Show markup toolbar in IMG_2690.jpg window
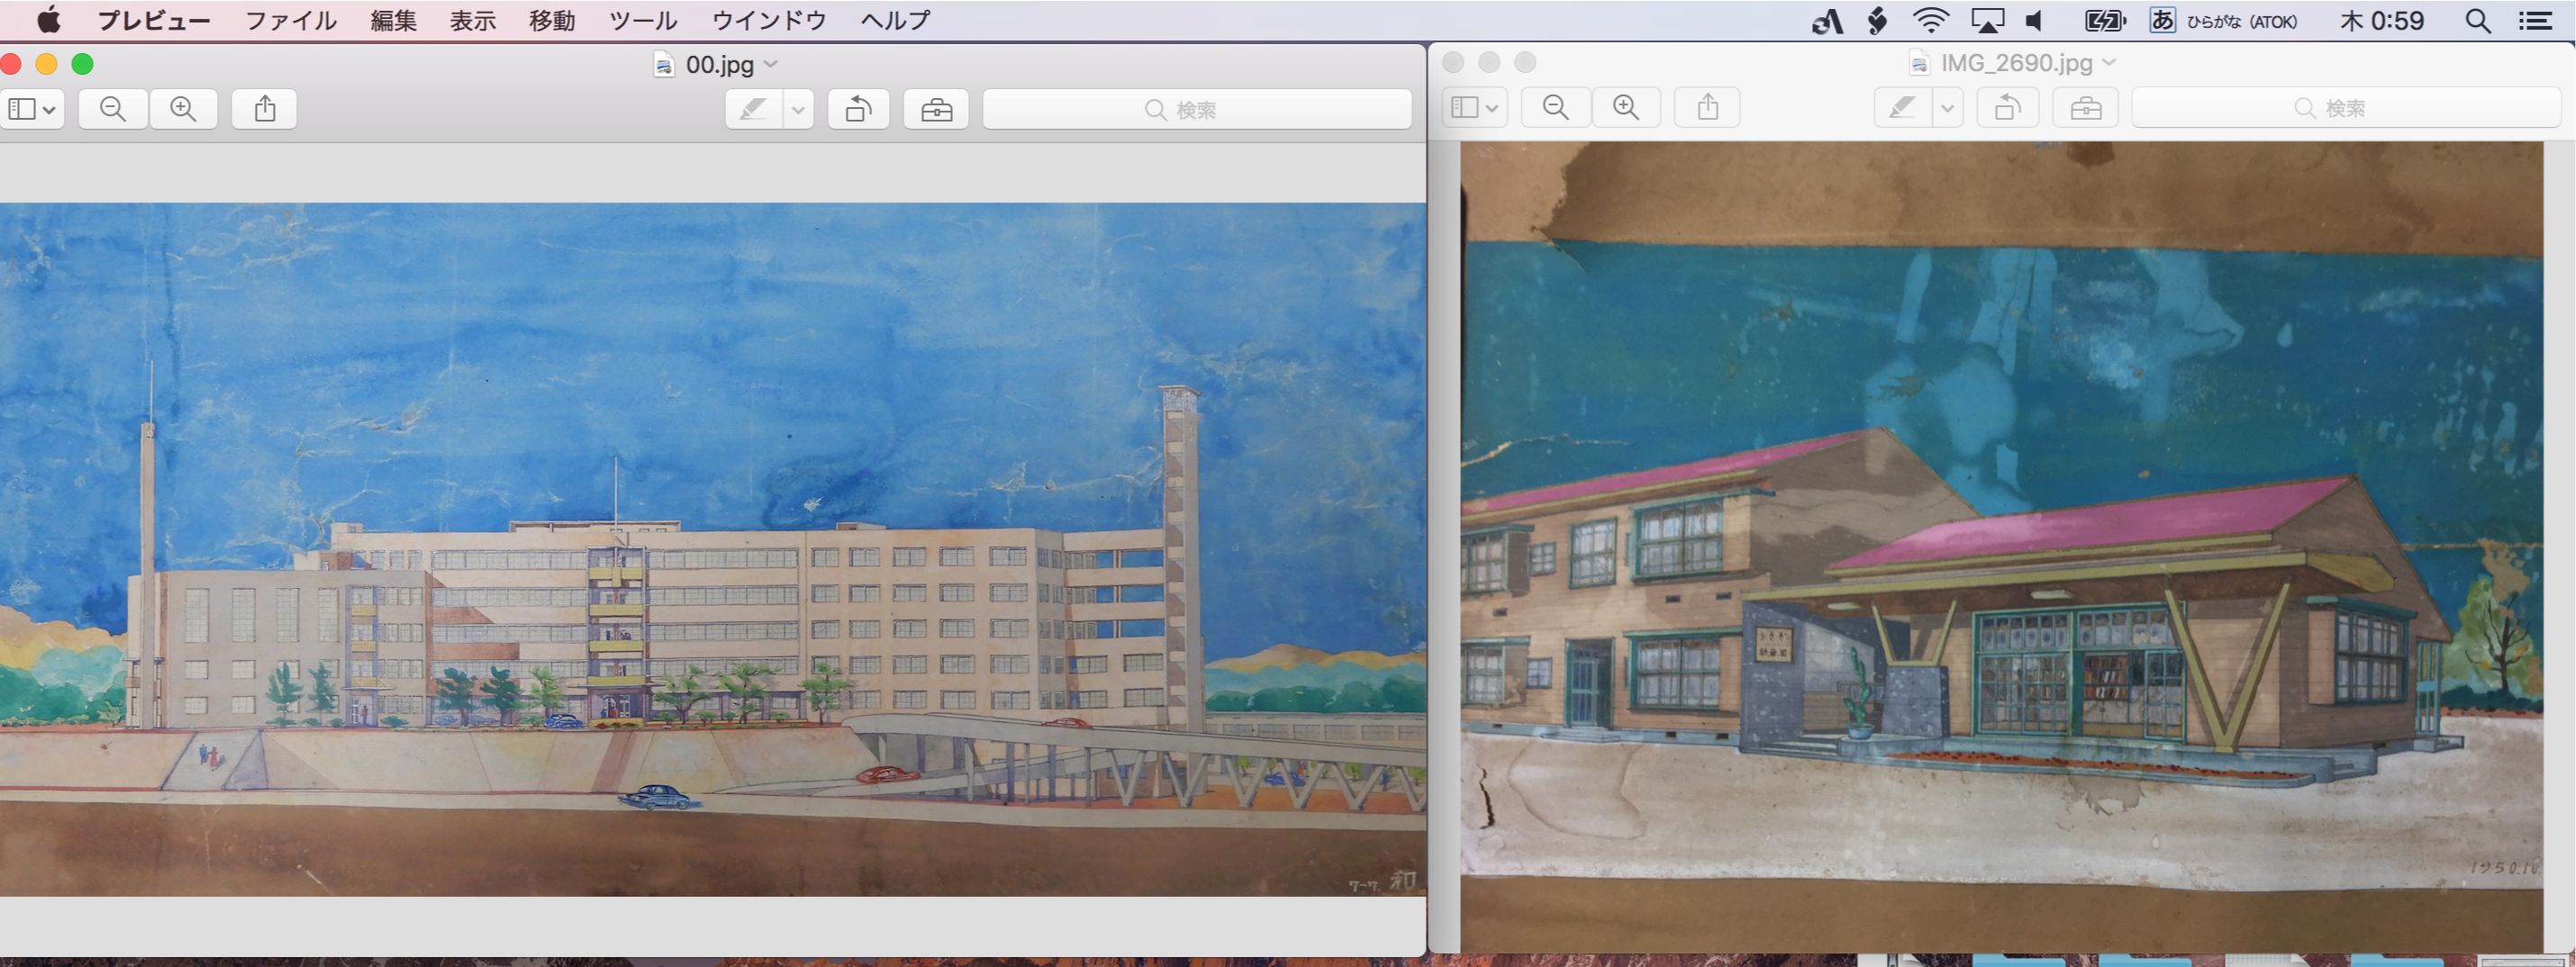 (2085, 108)
